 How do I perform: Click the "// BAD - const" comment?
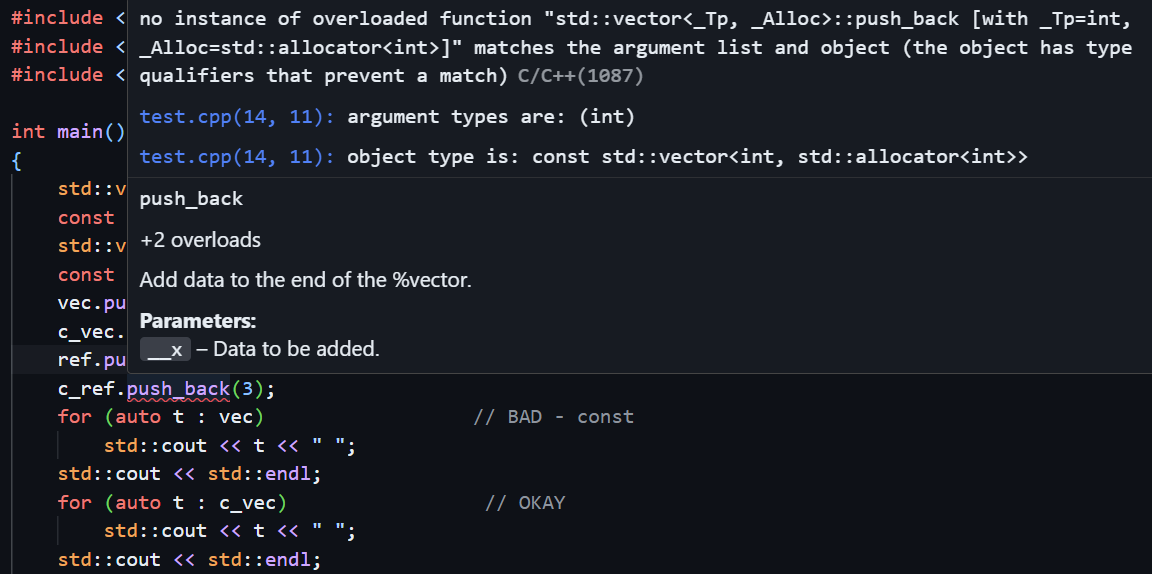553,417
